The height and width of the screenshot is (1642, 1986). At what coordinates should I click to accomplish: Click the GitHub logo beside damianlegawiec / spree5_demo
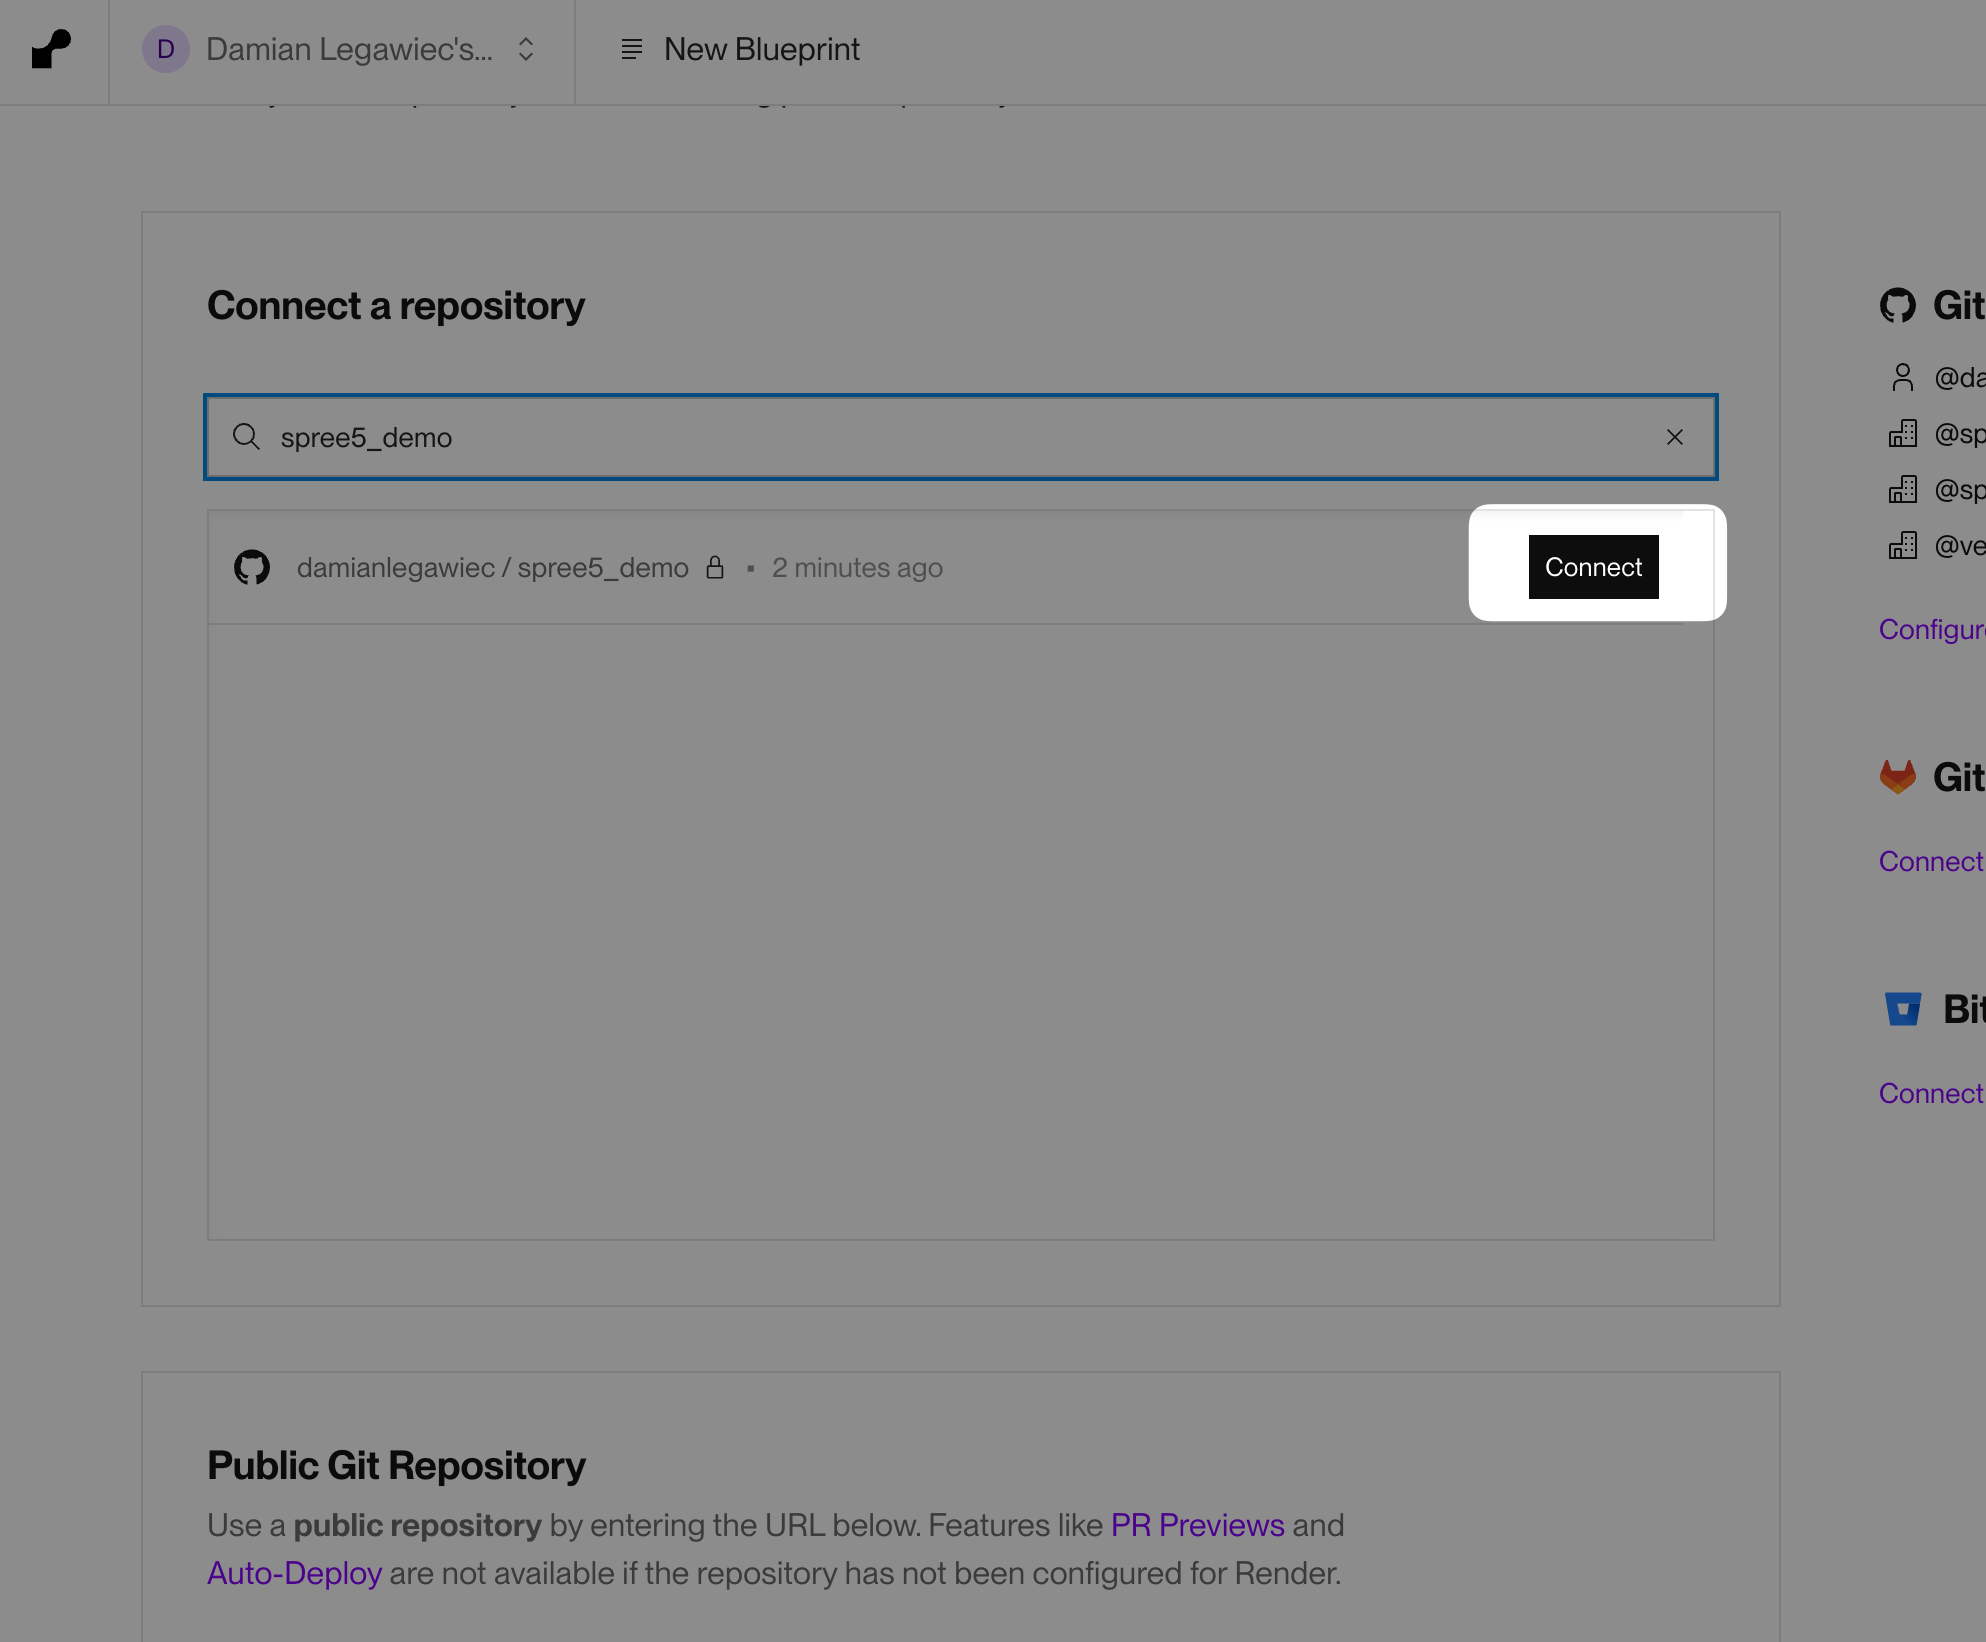point(252,567)
